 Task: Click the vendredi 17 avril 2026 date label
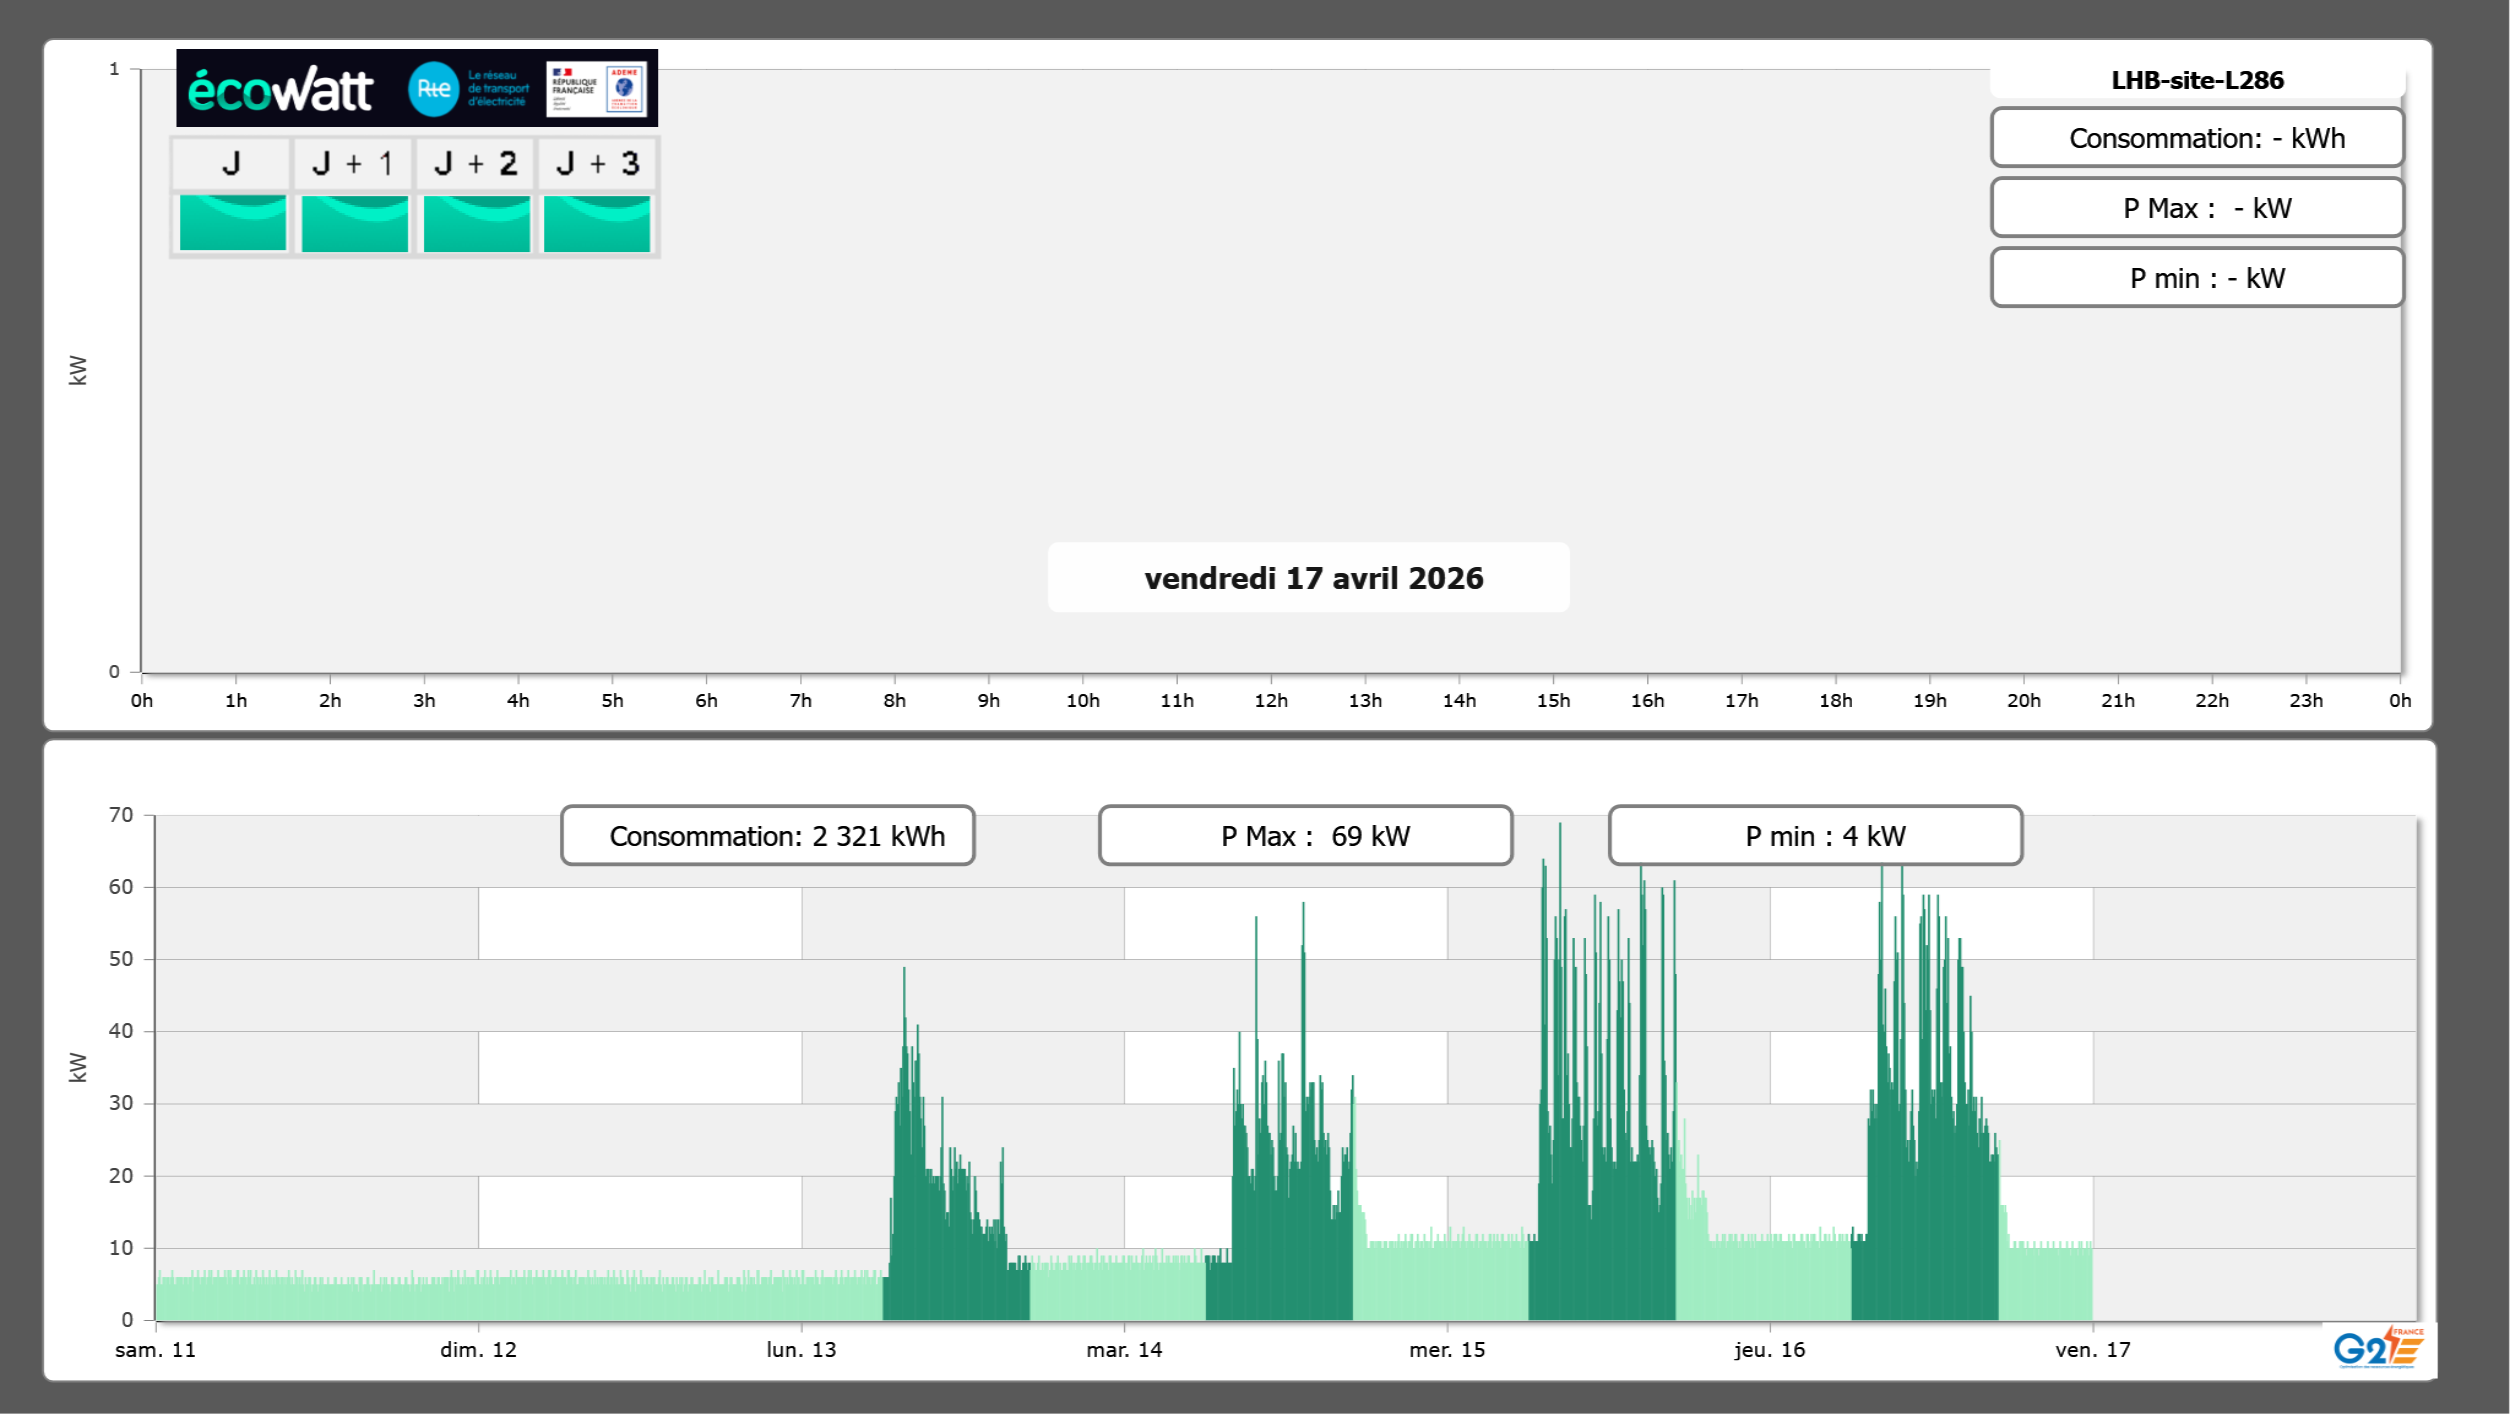[1312, 578]
